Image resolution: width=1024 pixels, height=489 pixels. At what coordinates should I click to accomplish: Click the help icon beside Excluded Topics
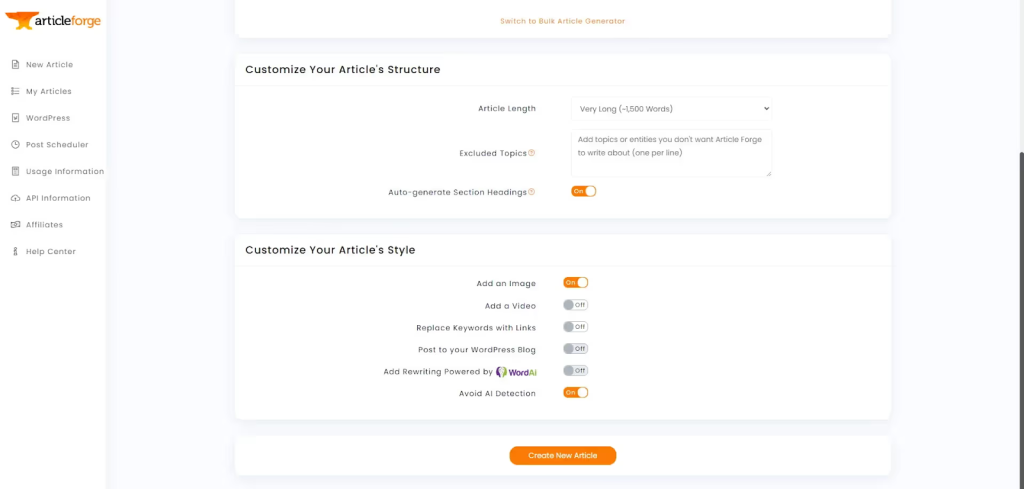pyautogui.click(x=532, y=153)
